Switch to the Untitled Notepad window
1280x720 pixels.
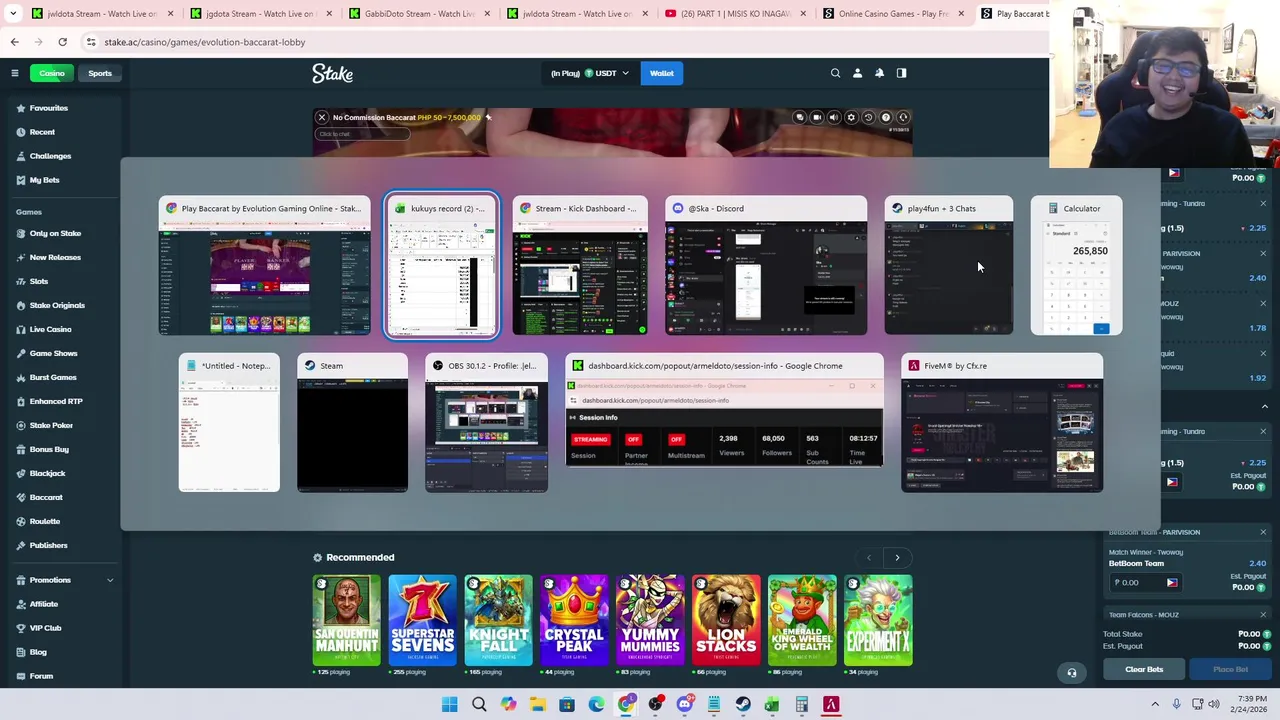point(229,423)
